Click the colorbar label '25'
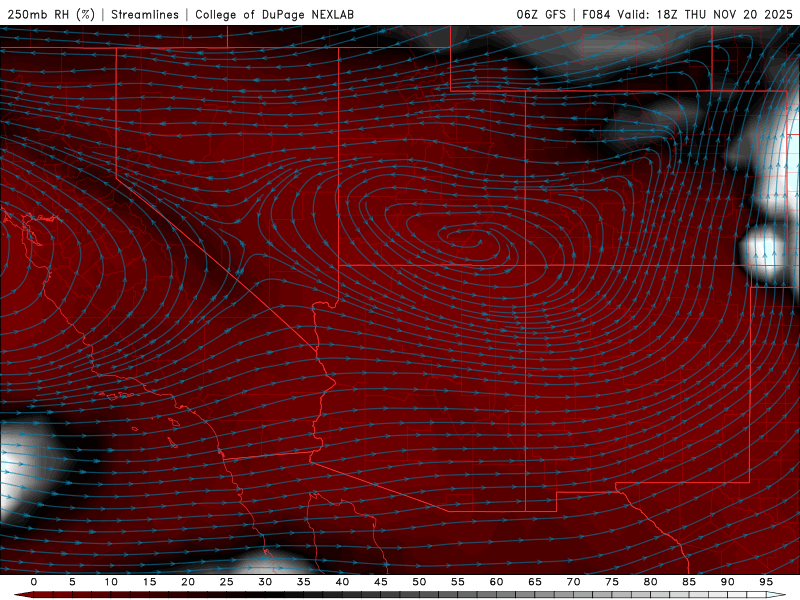The width and height of the screenshot is (800, 600). (x=227, y=582)
